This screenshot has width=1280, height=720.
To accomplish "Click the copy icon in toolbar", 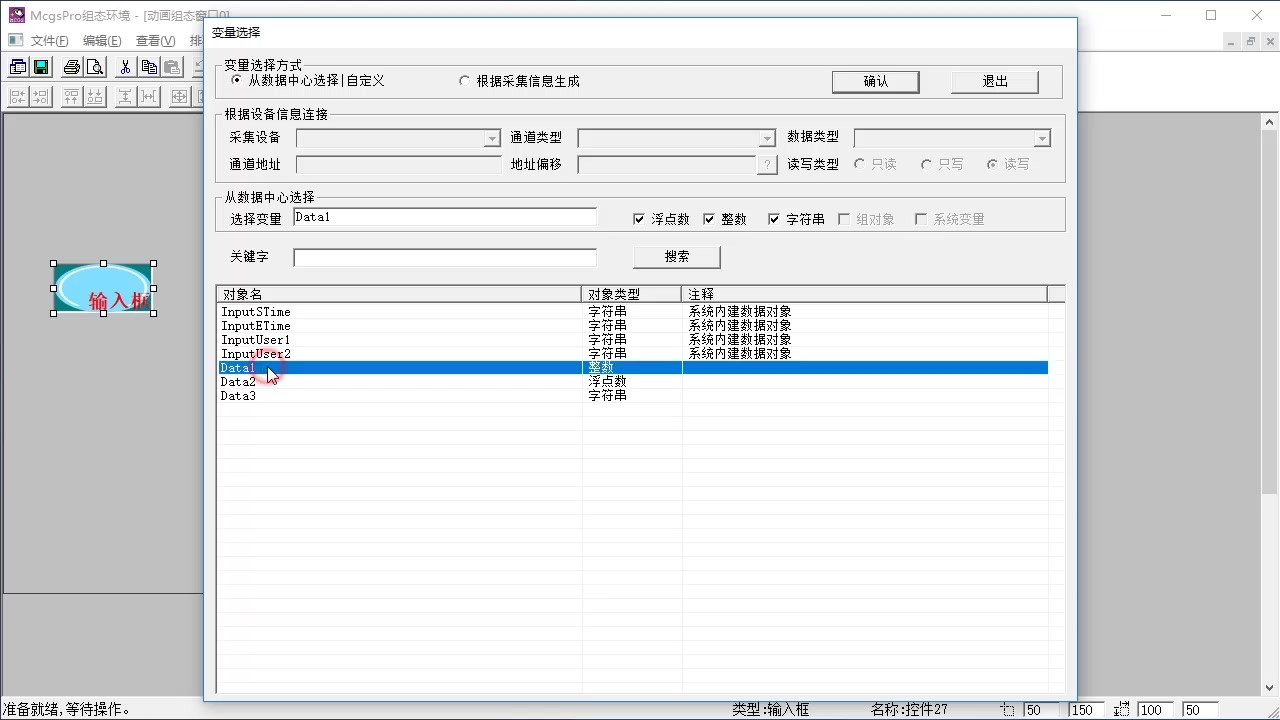I will [149, 67].
